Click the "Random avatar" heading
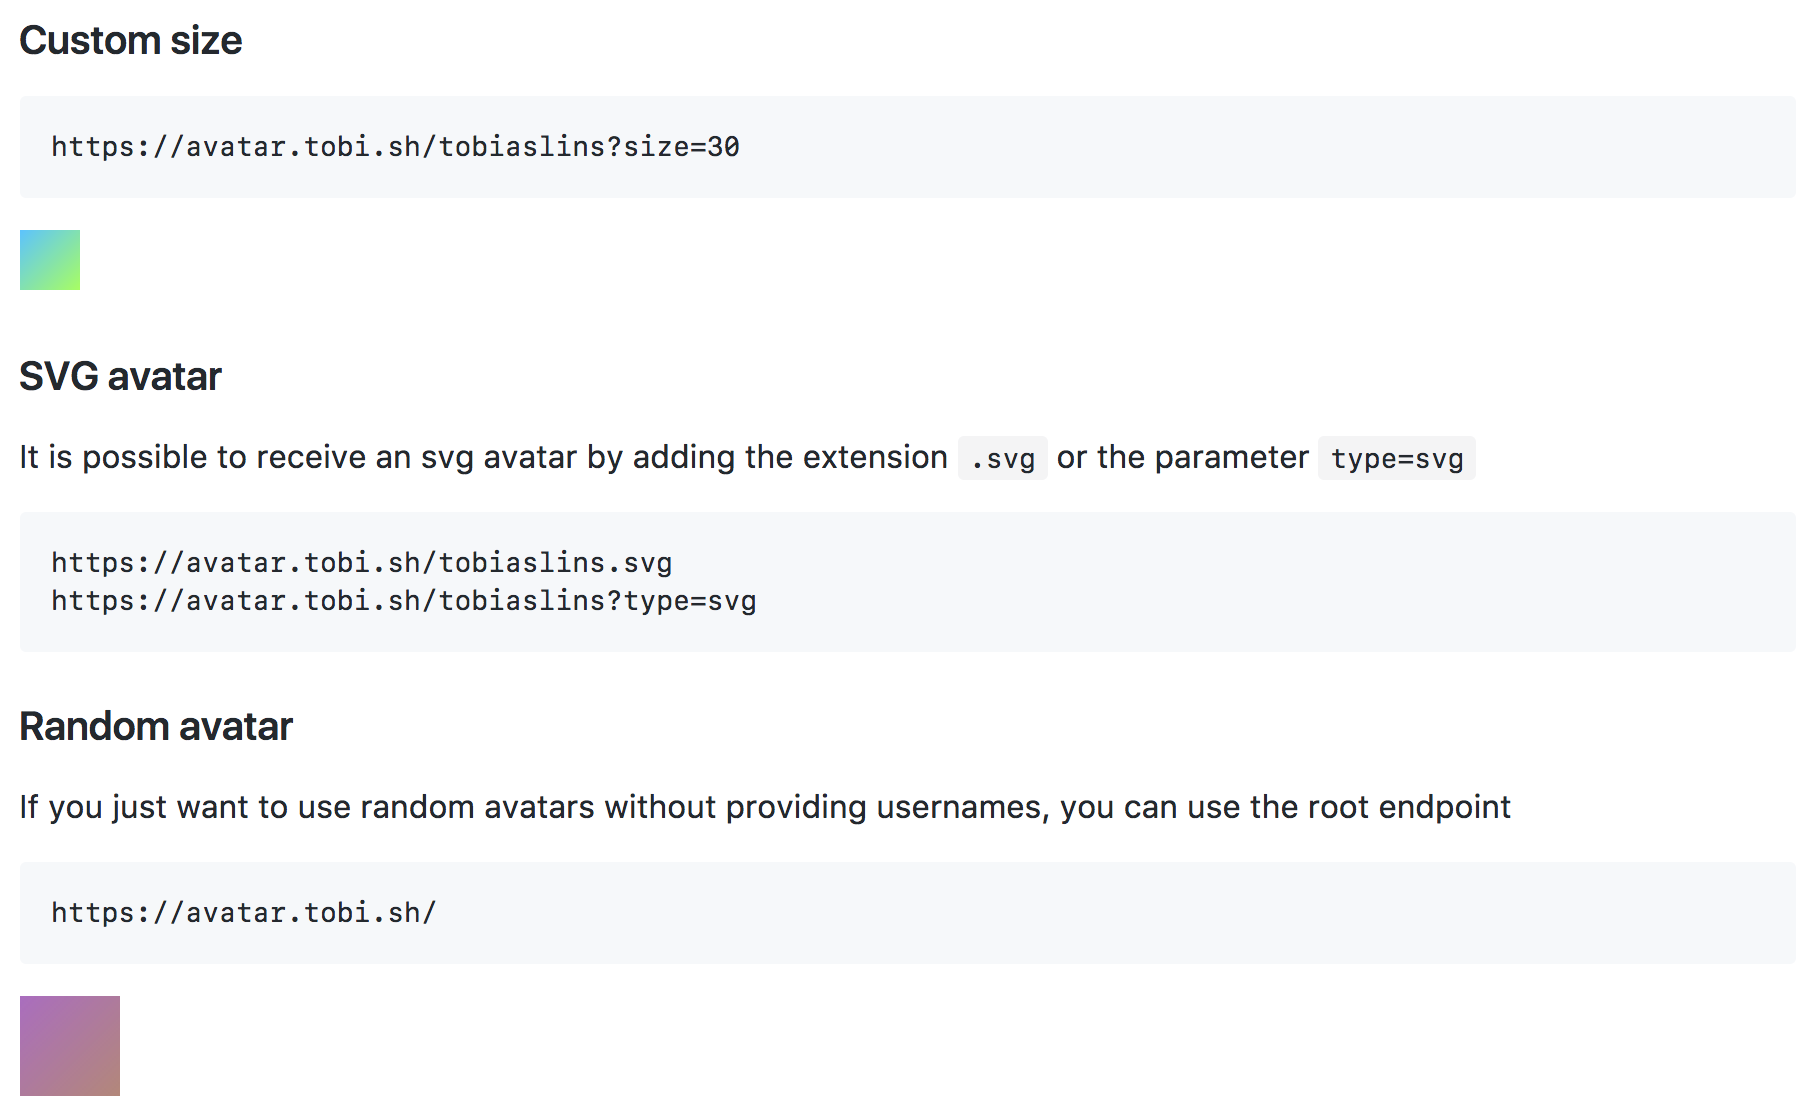Screen dimensions: 1818x1108 pos(156,727)
